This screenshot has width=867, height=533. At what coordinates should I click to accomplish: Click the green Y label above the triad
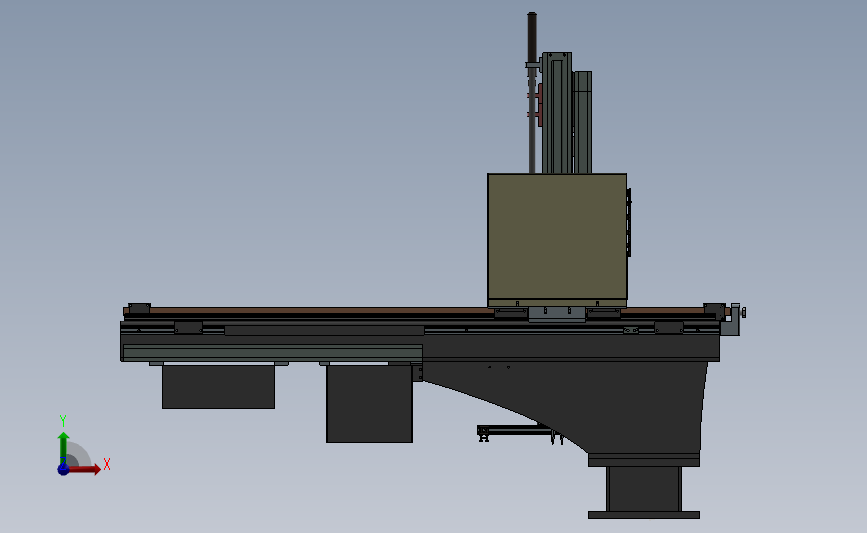pyautogui.click(x=63, y=421)
